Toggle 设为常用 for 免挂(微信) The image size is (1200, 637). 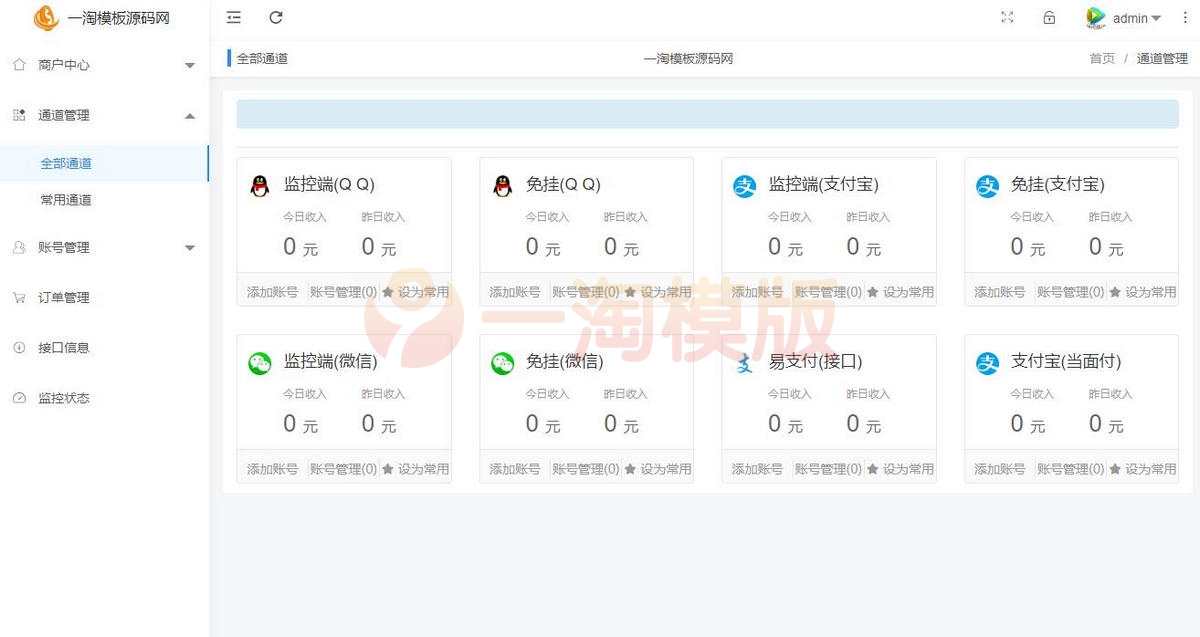658,469
